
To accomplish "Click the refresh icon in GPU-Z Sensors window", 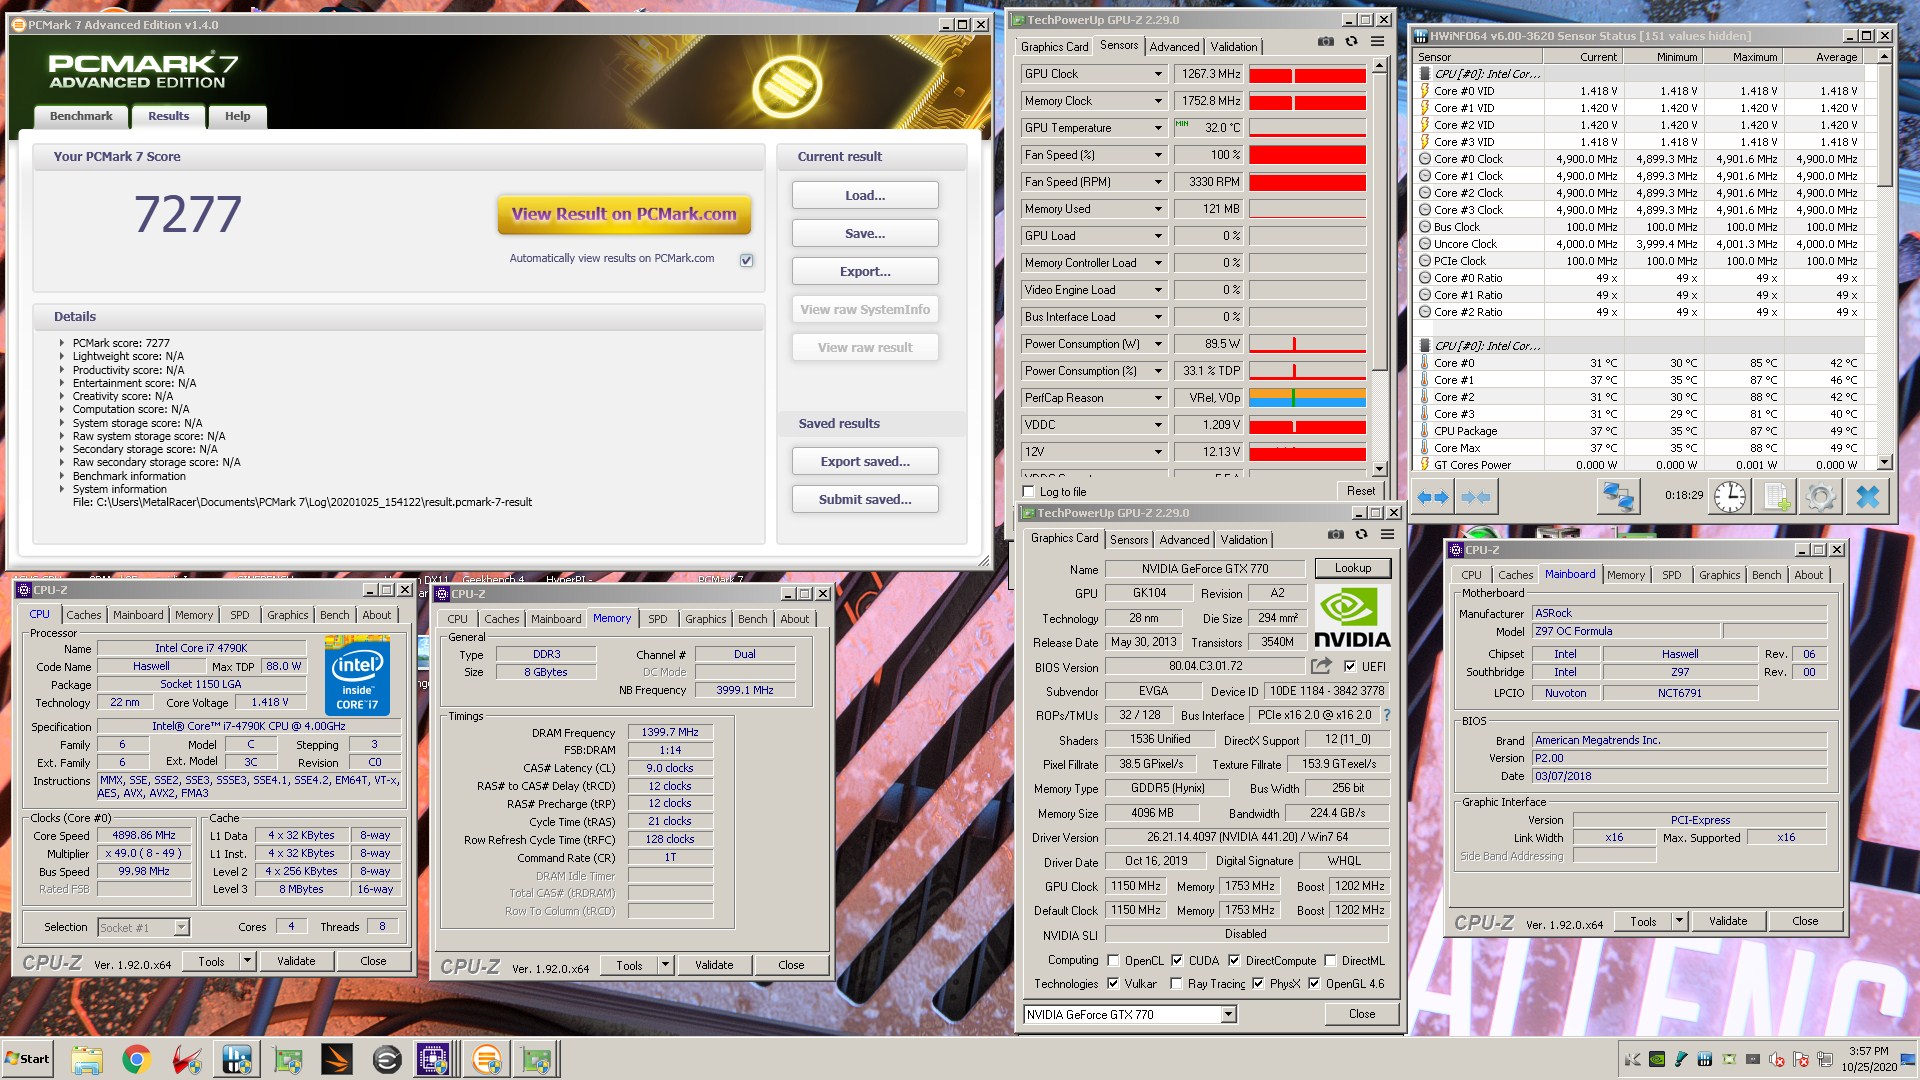I will pos(1351,42).
